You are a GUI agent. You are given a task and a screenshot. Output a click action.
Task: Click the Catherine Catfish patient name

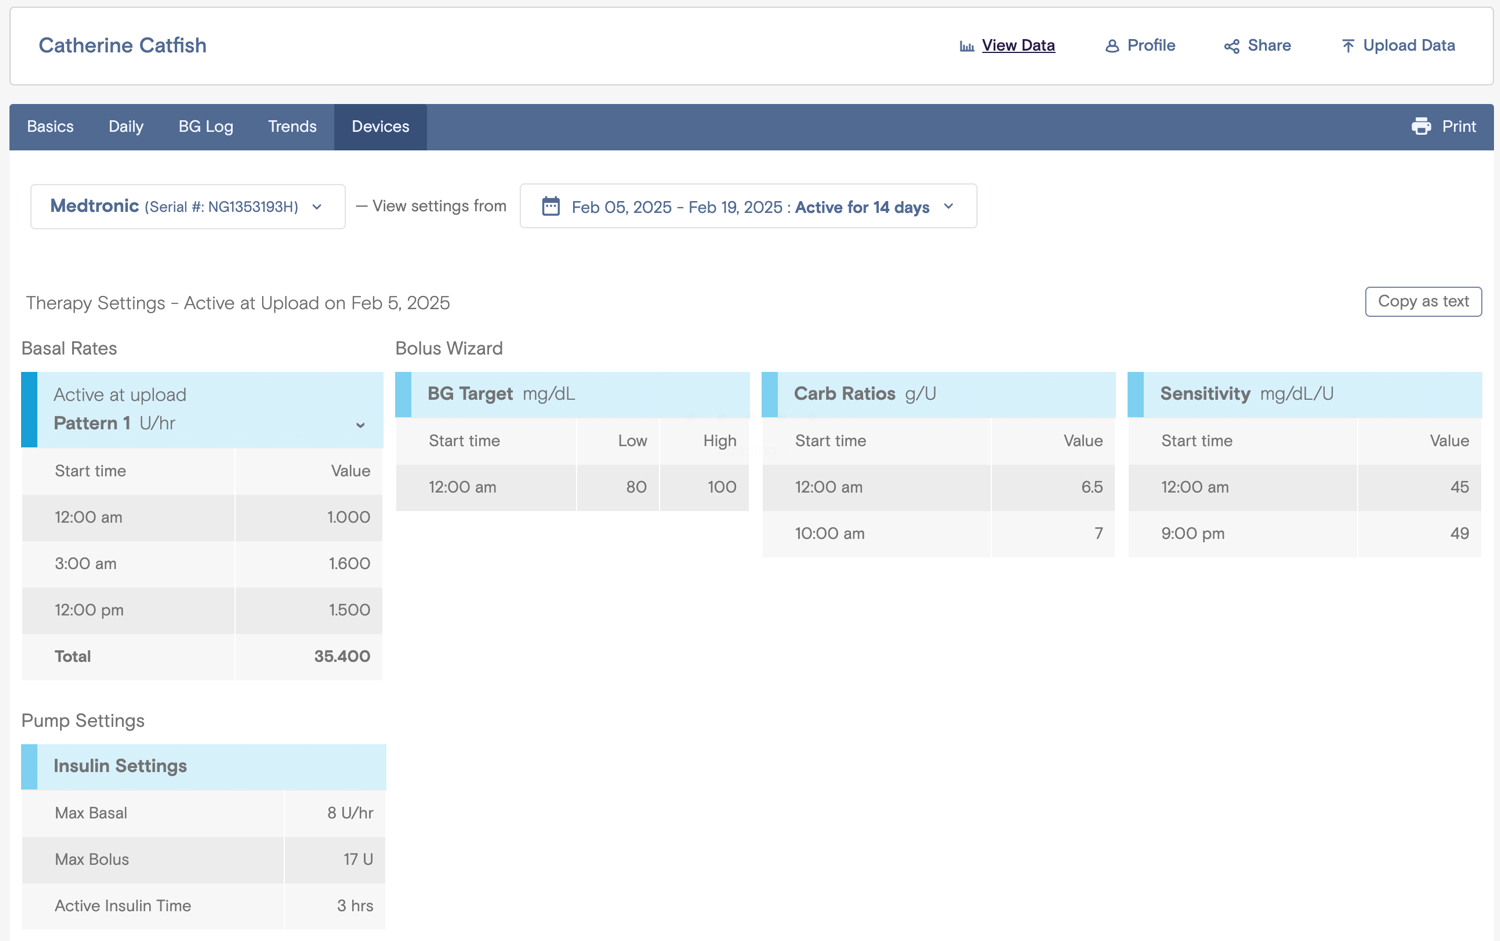pos(122,45)
